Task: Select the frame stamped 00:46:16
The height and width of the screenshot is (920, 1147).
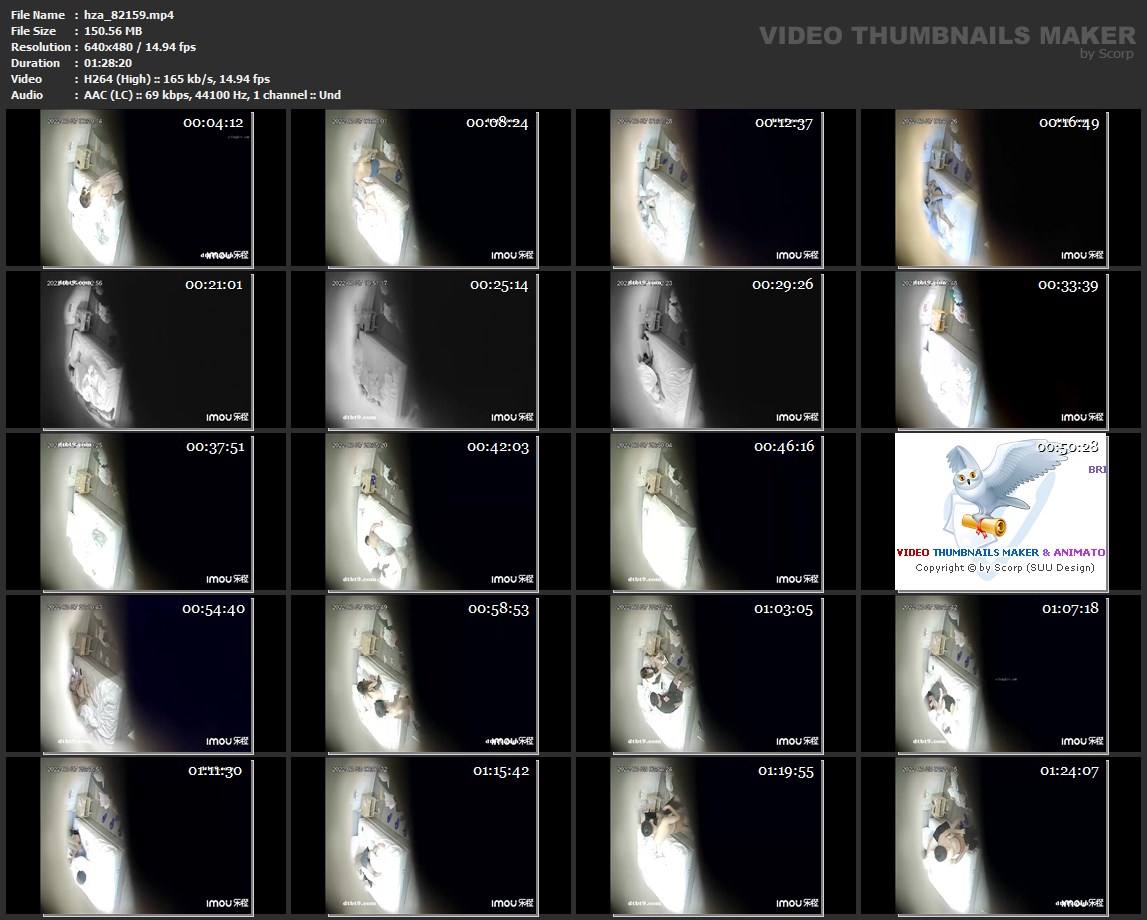Action: (x=716, y=512)
